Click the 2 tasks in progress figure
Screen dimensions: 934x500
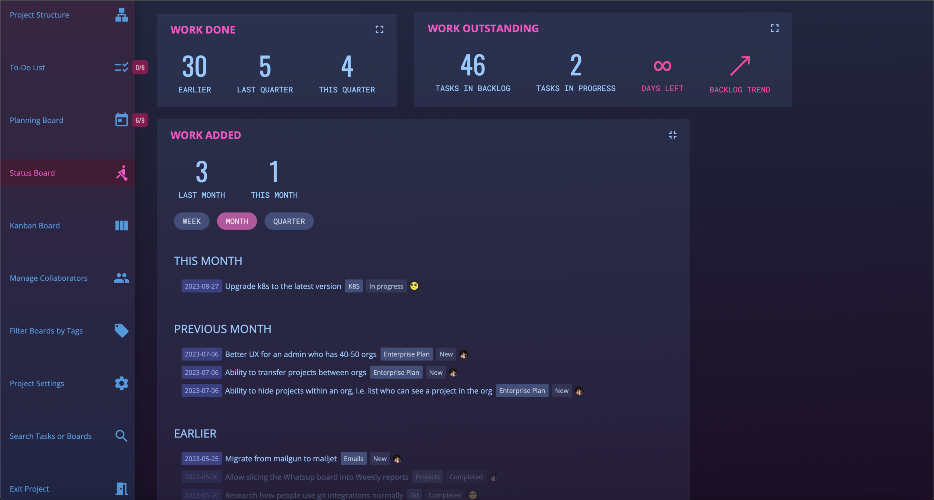pyautogui.click(x=575, y=66)
